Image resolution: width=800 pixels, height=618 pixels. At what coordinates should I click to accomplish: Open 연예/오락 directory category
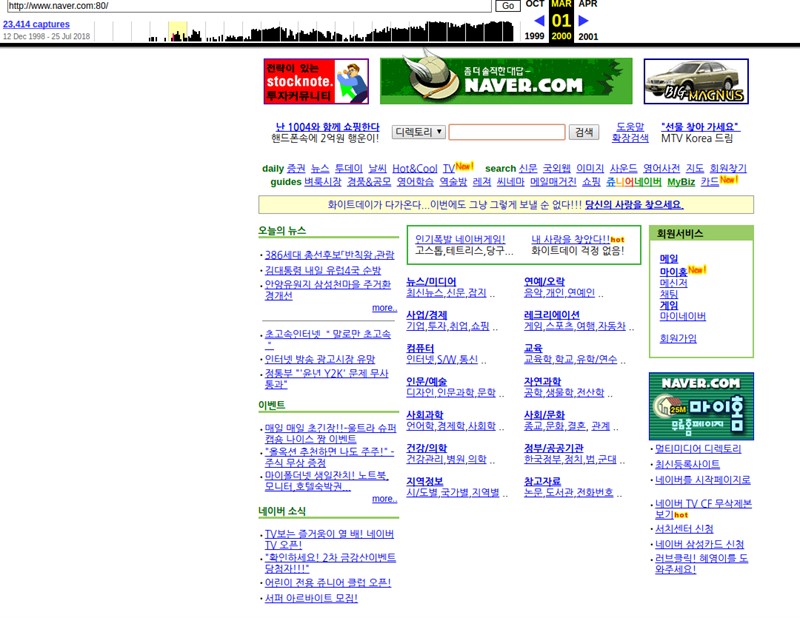tap(544, 282)
